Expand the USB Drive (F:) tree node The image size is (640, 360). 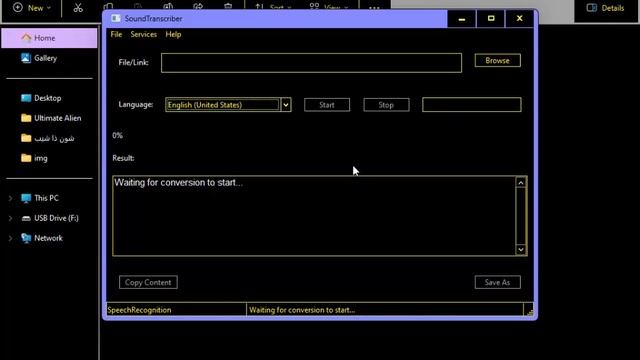coord(10,218)
